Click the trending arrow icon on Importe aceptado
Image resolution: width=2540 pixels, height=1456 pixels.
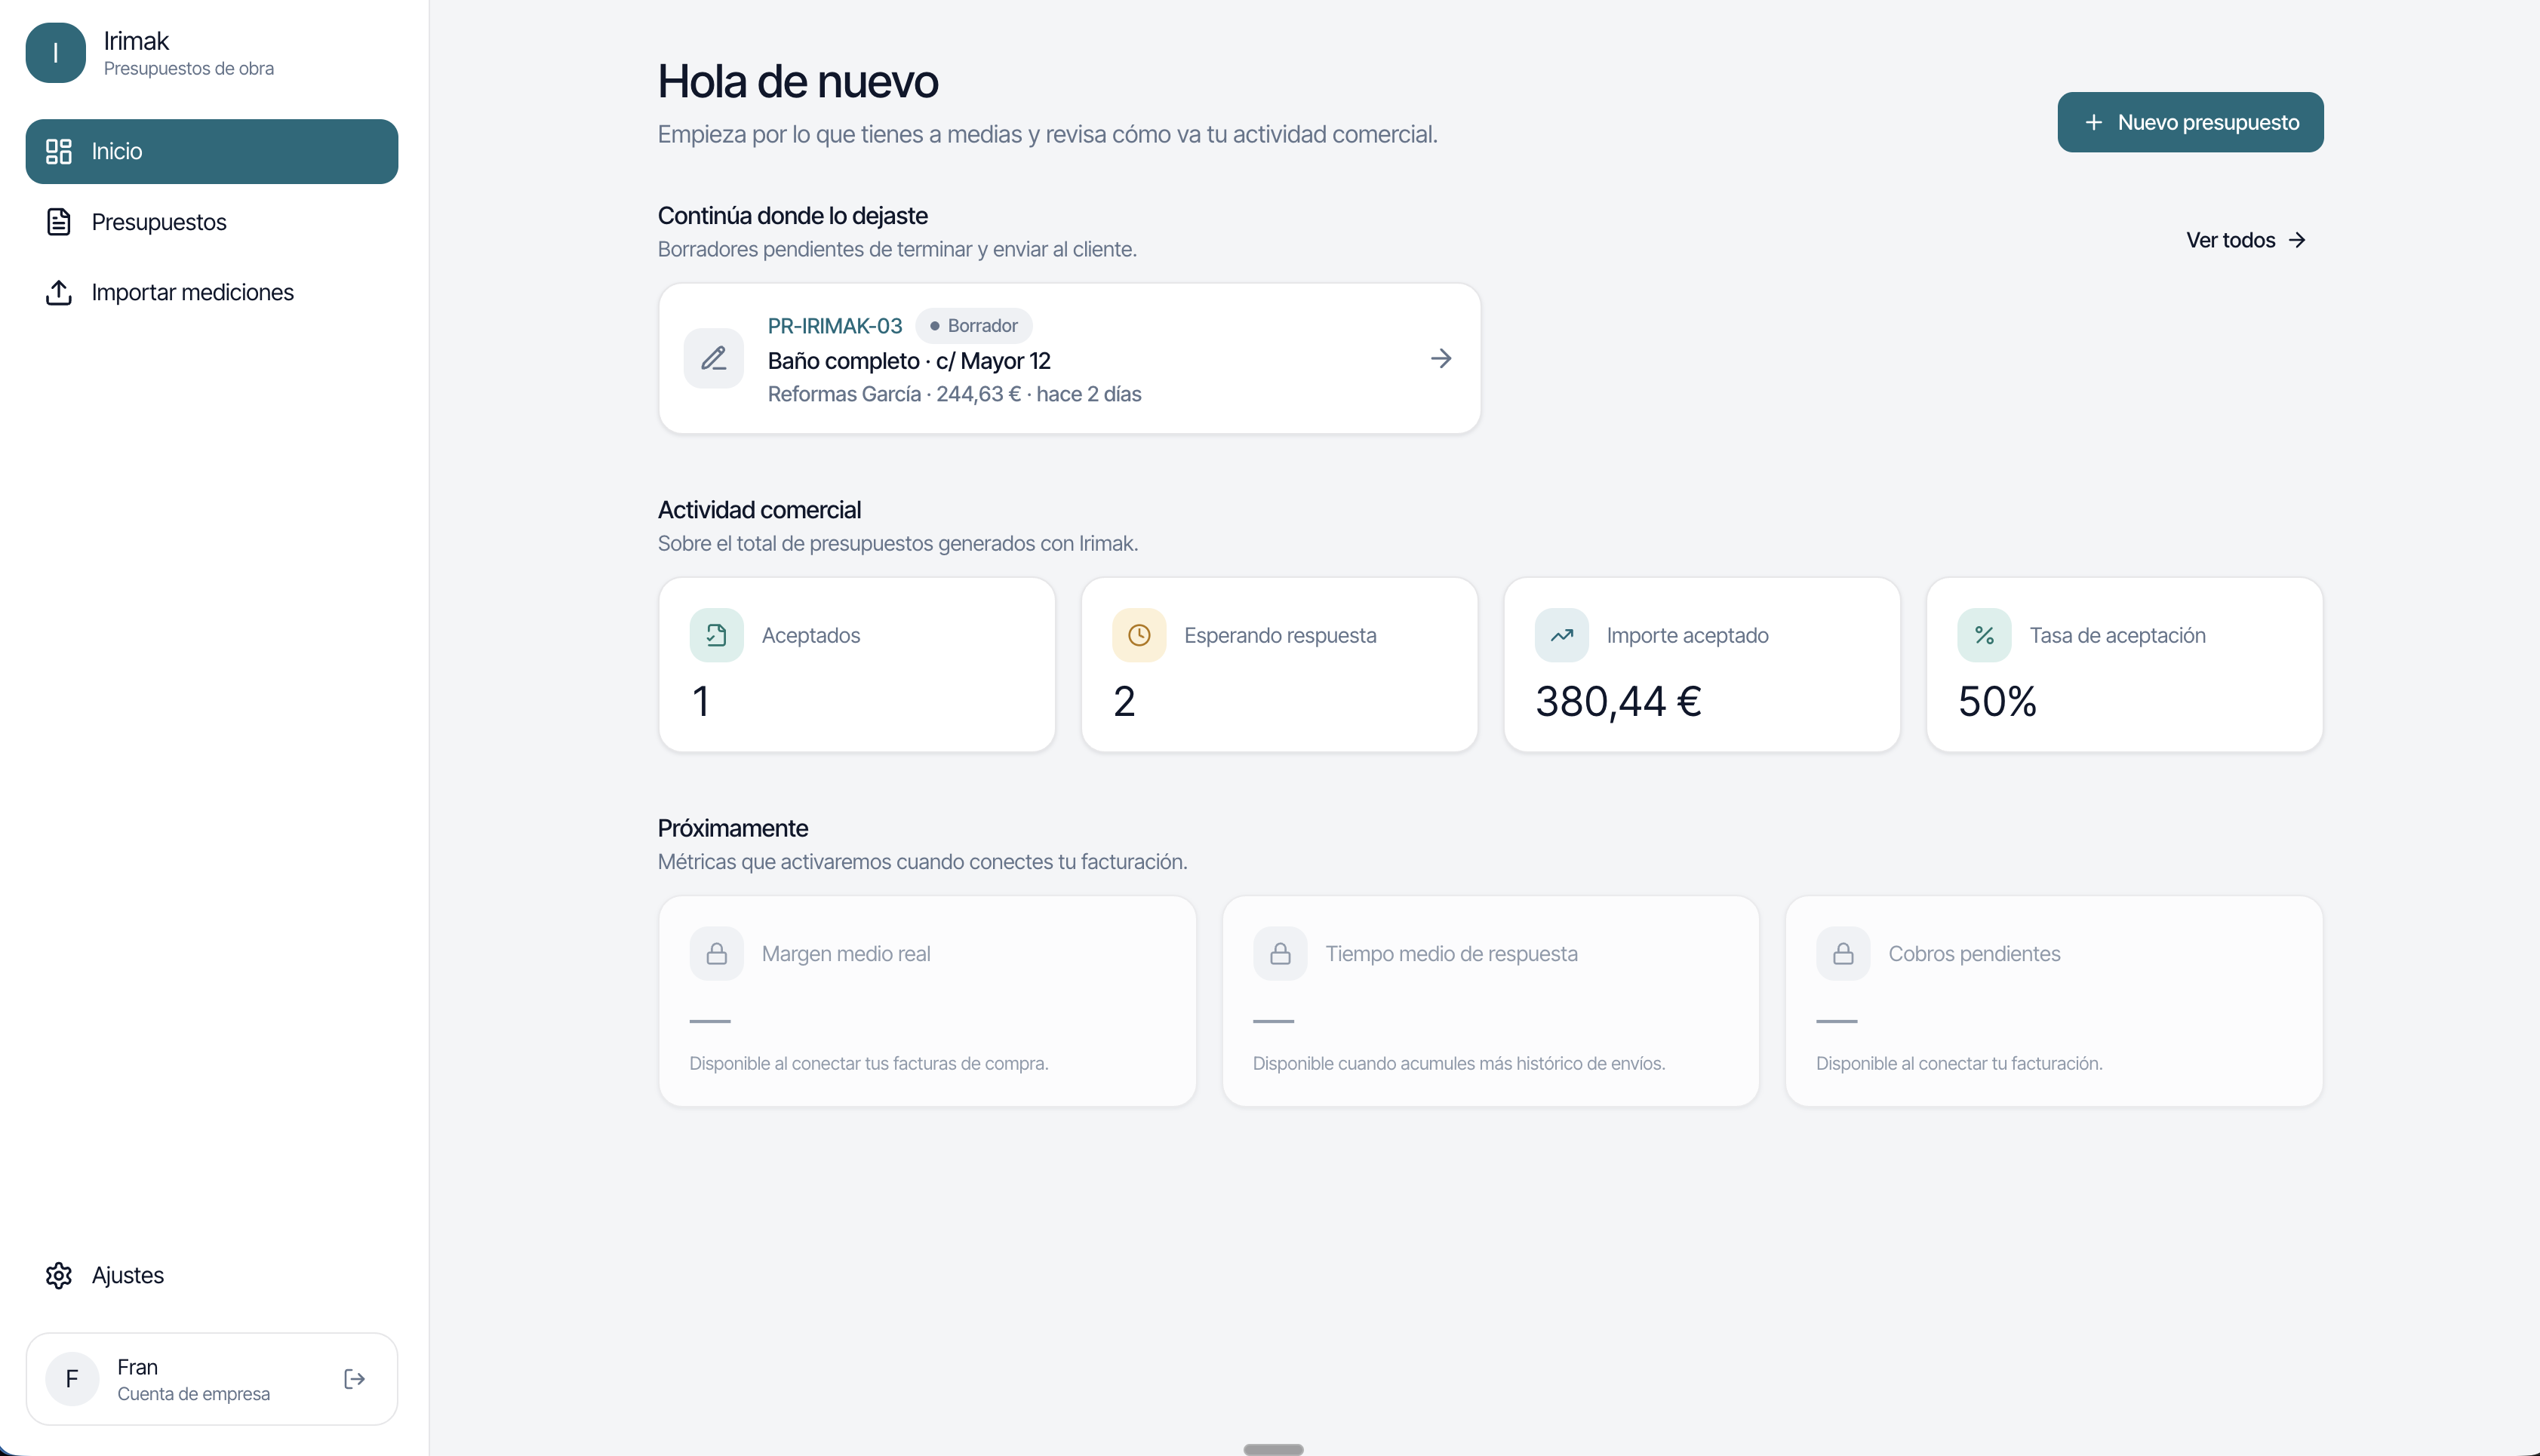[x=1562, y=635]
